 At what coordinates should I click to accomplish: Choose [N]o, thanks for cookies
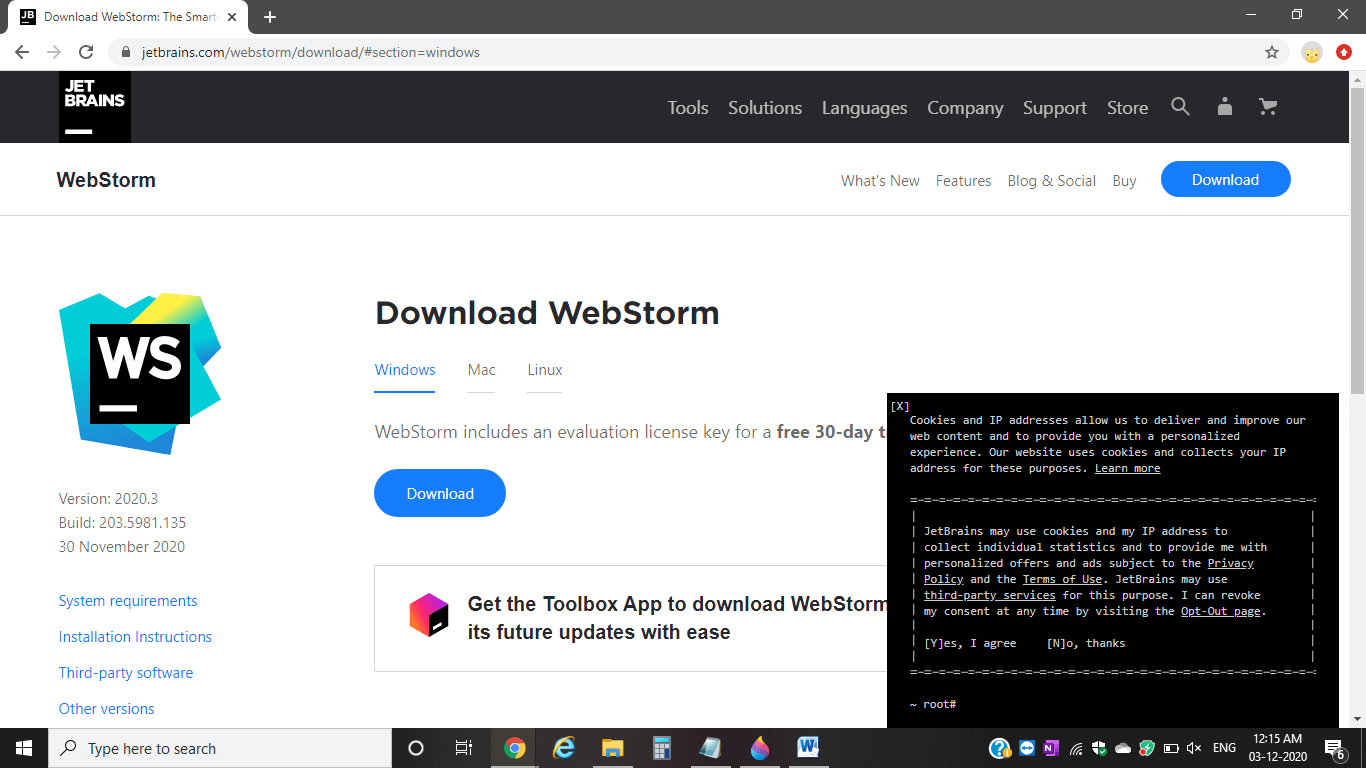[1086, 643]
